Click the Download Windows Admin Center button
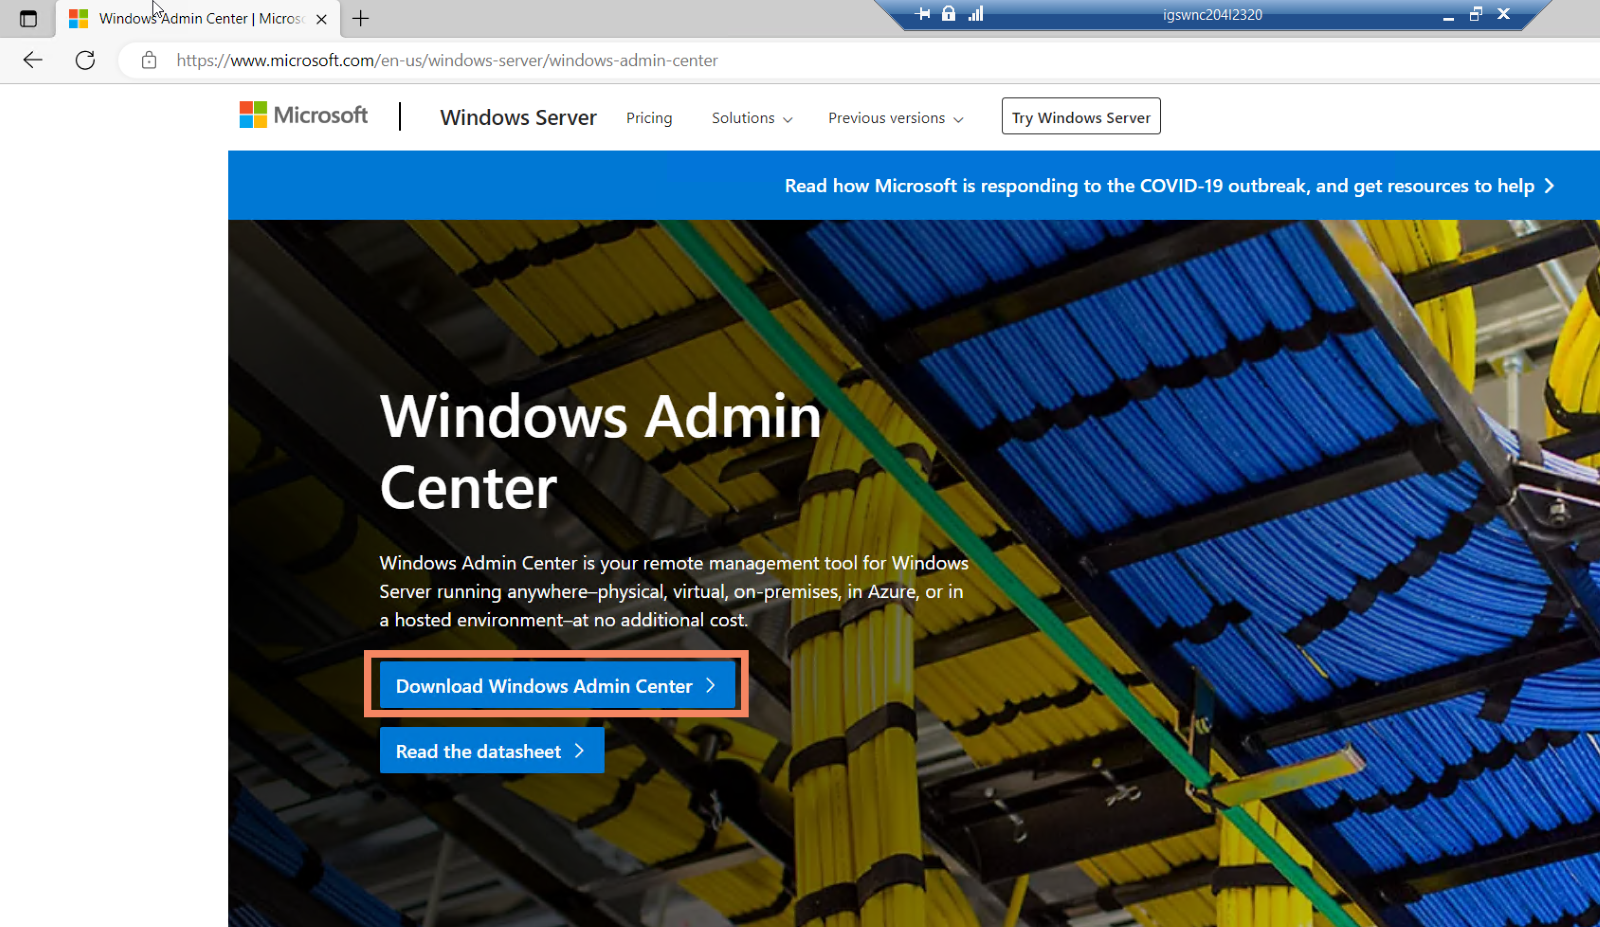1600x927 pixels. point(557,685)
